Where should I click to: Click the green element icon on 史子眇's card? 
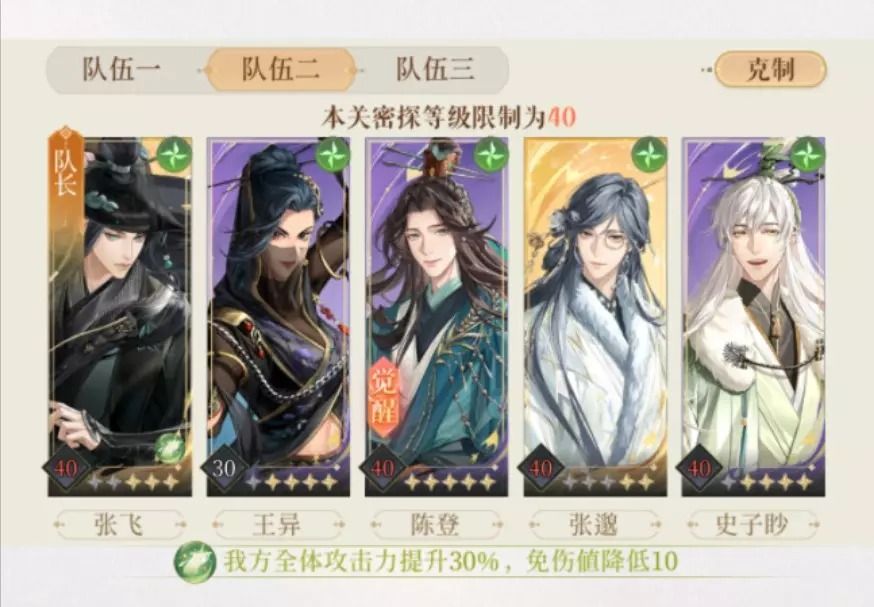[x=808, y=154]
